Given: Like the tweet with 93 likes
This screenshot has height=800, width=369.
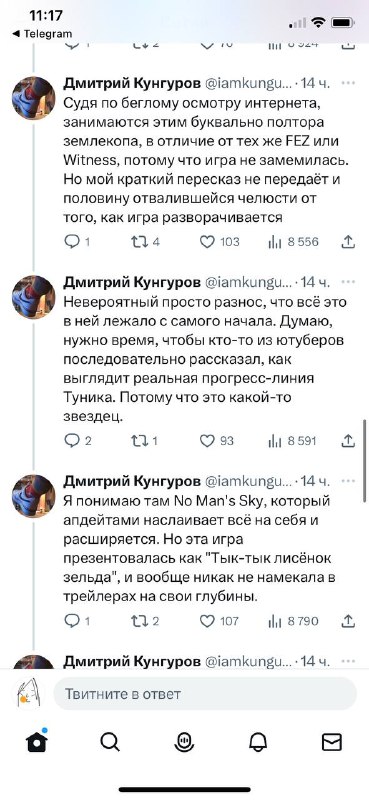Looking at the screenshot, I should [x=207, y=441].
